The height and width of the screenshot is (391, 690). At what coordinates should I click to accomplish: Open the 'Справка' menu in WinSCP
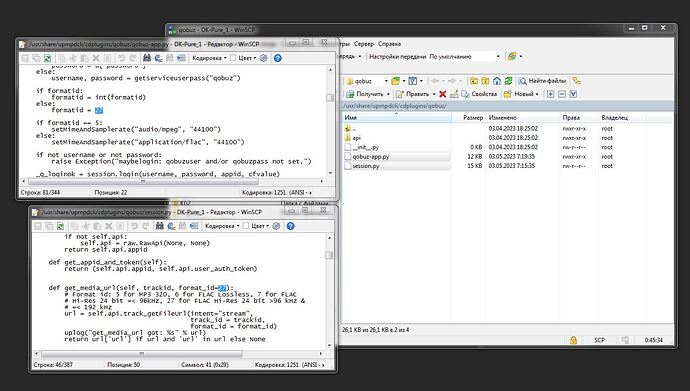[389, 44]
